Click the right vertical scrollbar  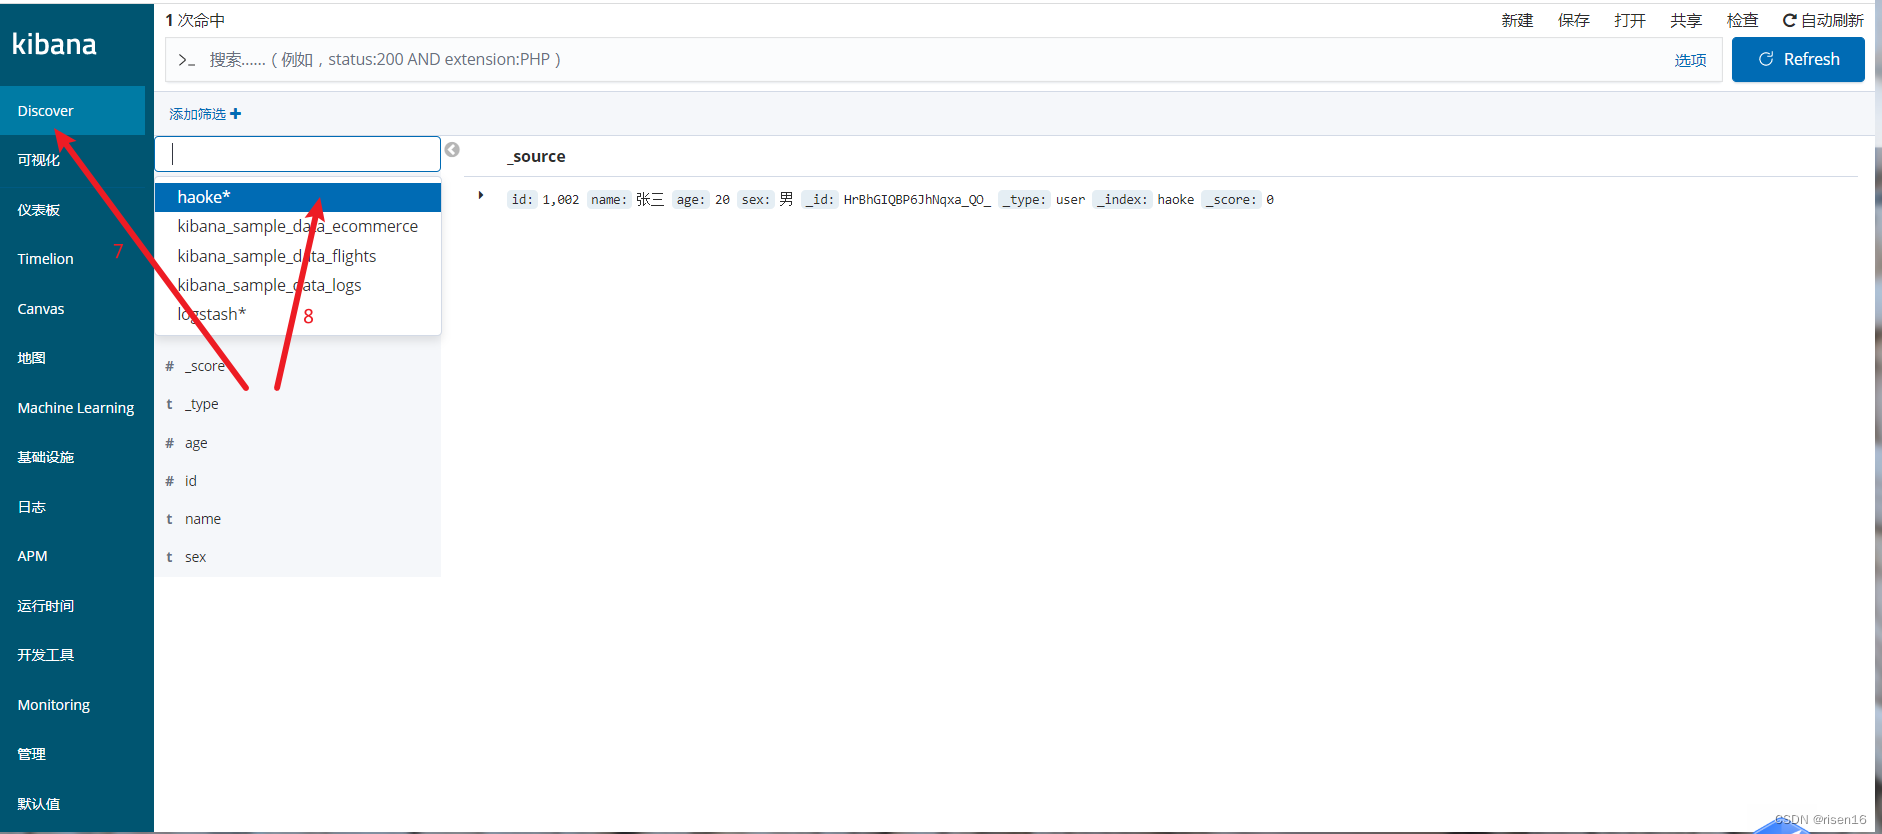click(x=1878, y=418)
